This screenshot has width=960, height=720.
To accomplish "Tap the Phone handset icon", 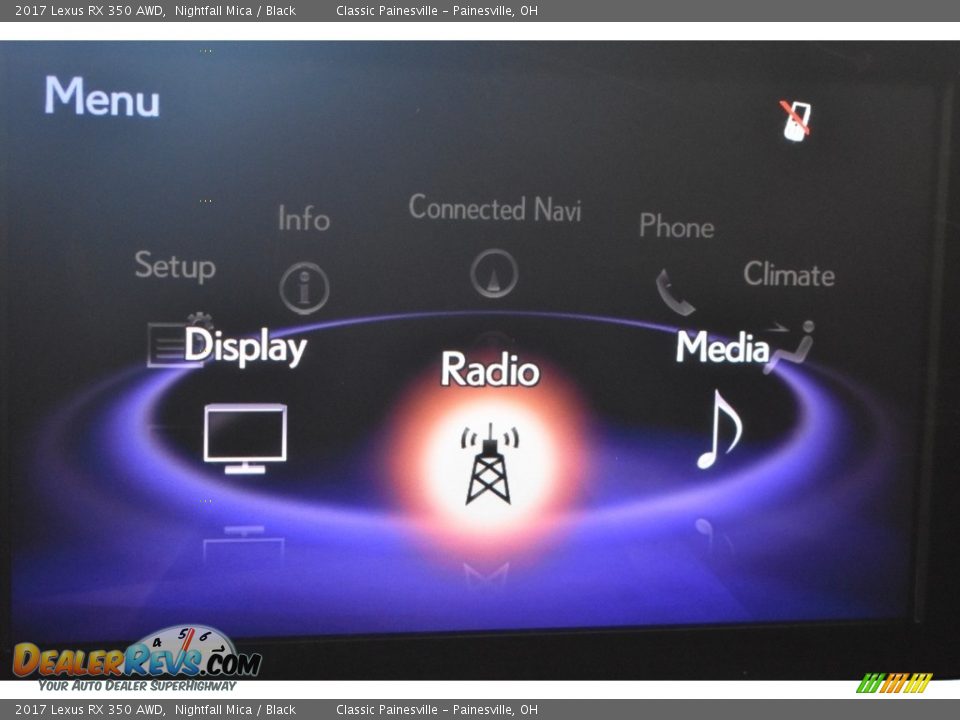I will [675, 291].
